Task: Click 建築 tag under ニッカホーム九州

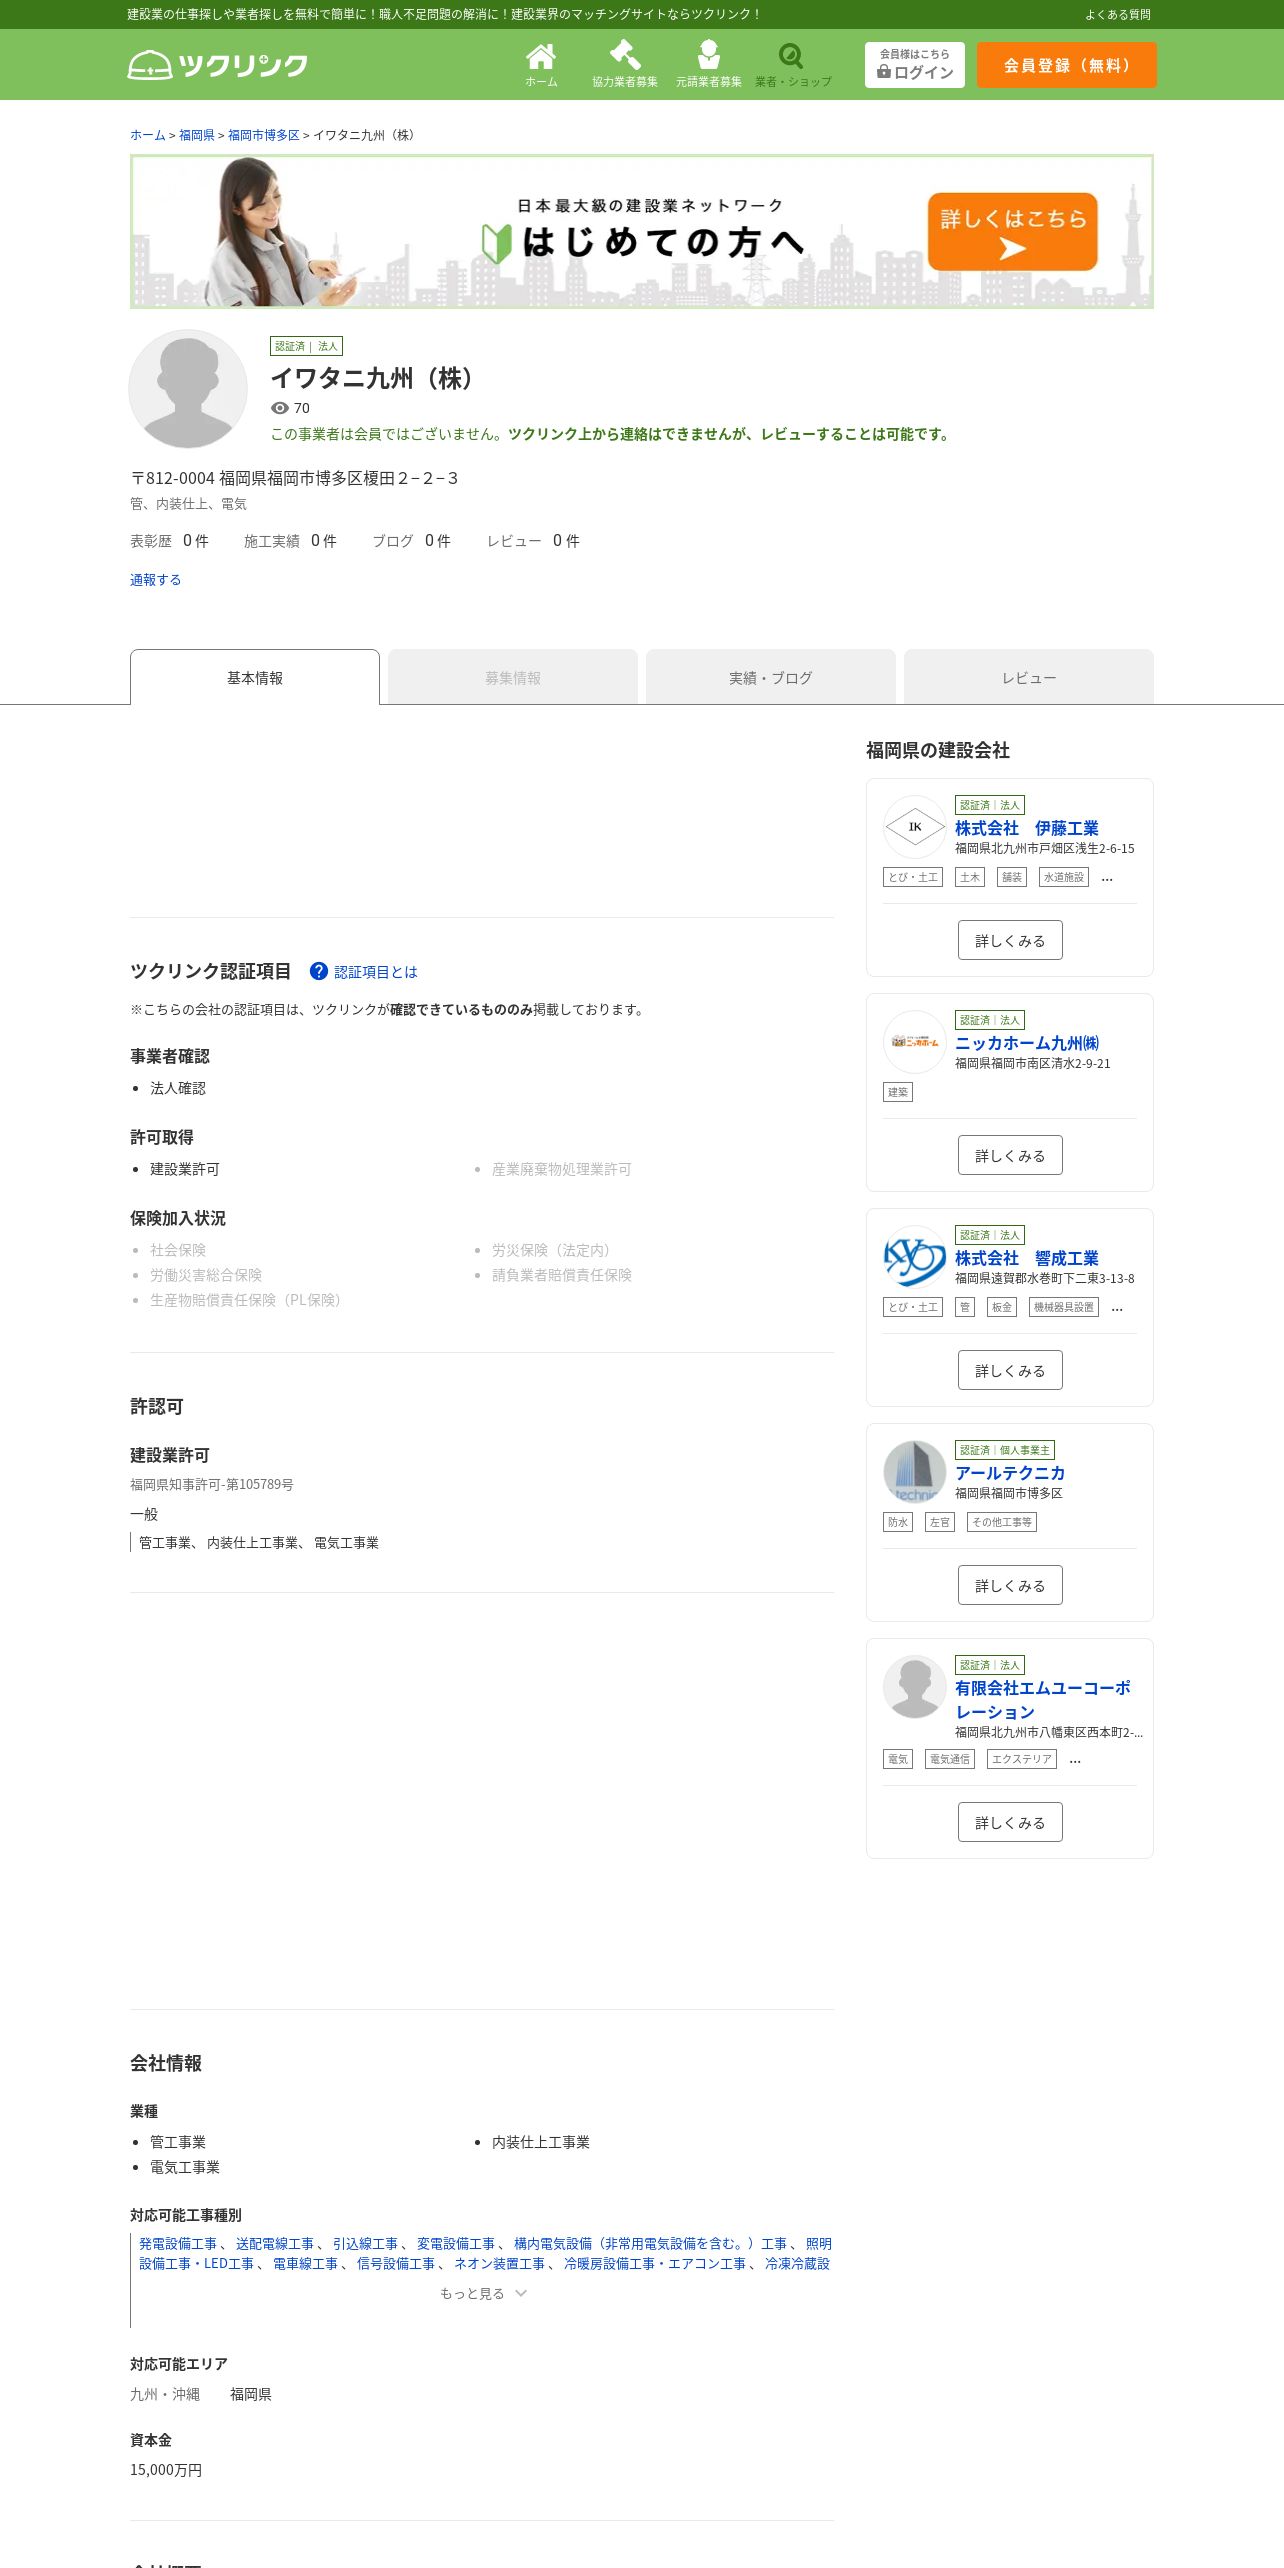Action: 898,1092
